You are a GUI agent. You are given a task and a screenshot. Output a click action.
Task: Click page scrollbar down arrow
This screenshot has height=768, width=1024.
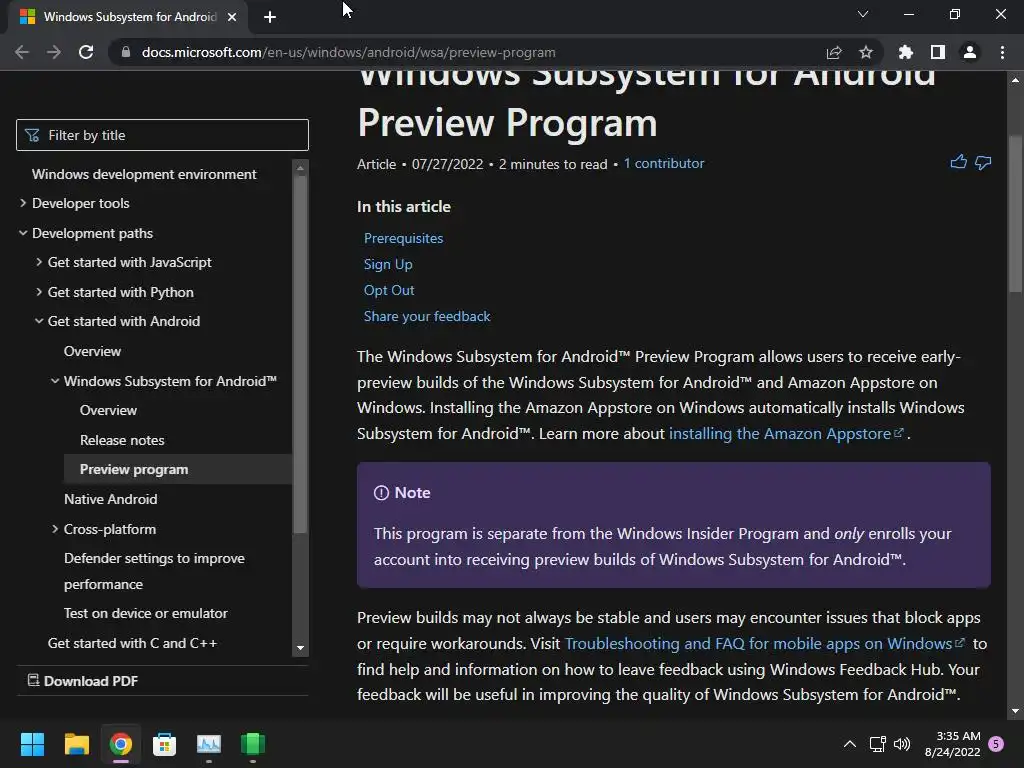(x=1015, y=711)
